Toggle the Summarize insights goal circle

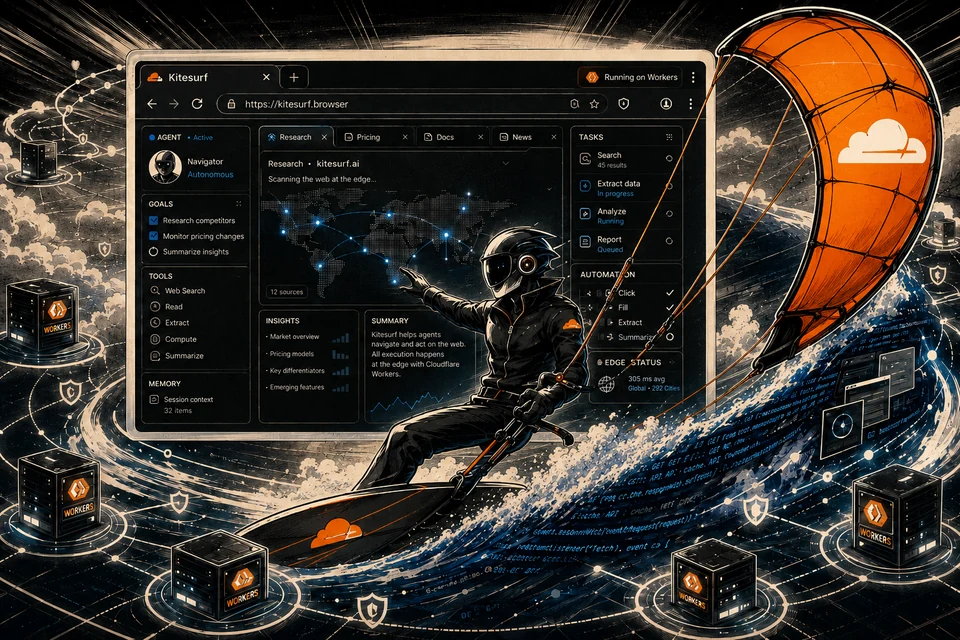click(x=153, y=251)
